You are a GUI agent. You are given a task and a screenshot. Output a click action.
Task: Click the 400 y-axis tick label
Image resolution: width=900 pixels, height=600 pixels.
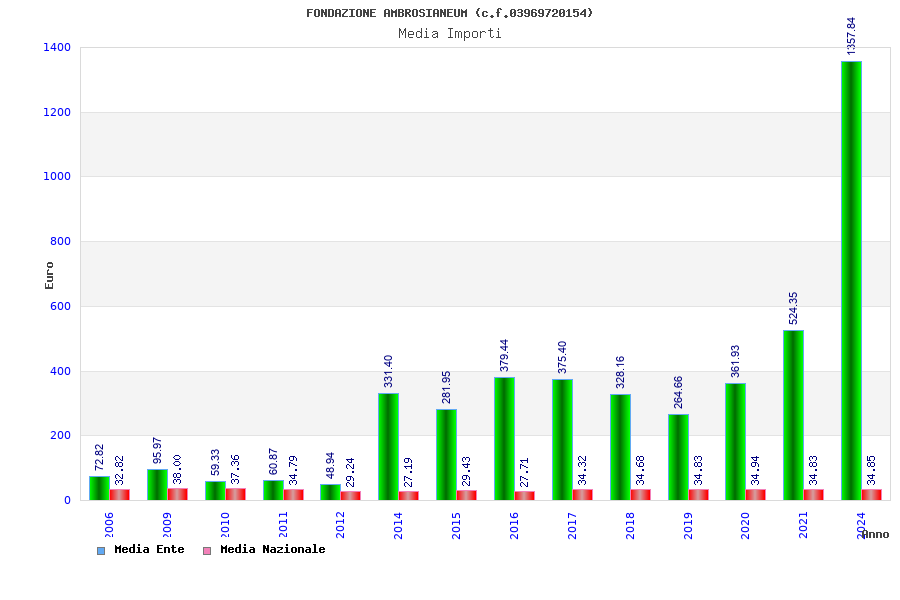click(61, 371)
